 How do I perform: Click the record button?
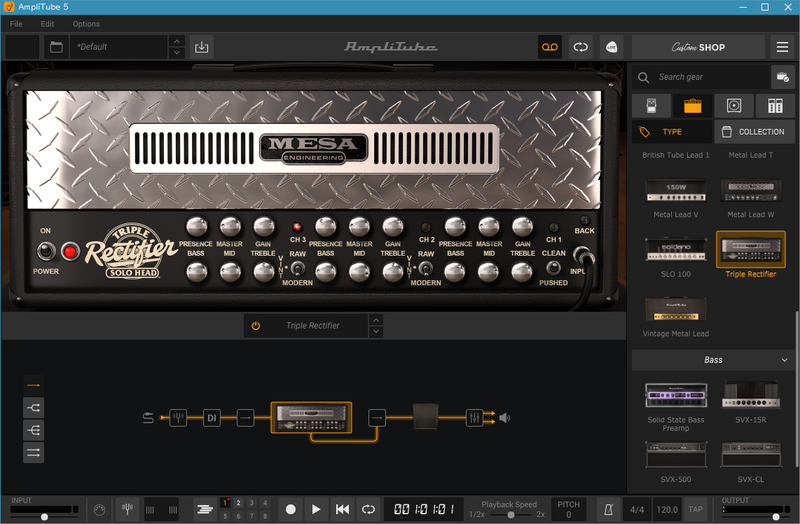(x=290, y=509)
